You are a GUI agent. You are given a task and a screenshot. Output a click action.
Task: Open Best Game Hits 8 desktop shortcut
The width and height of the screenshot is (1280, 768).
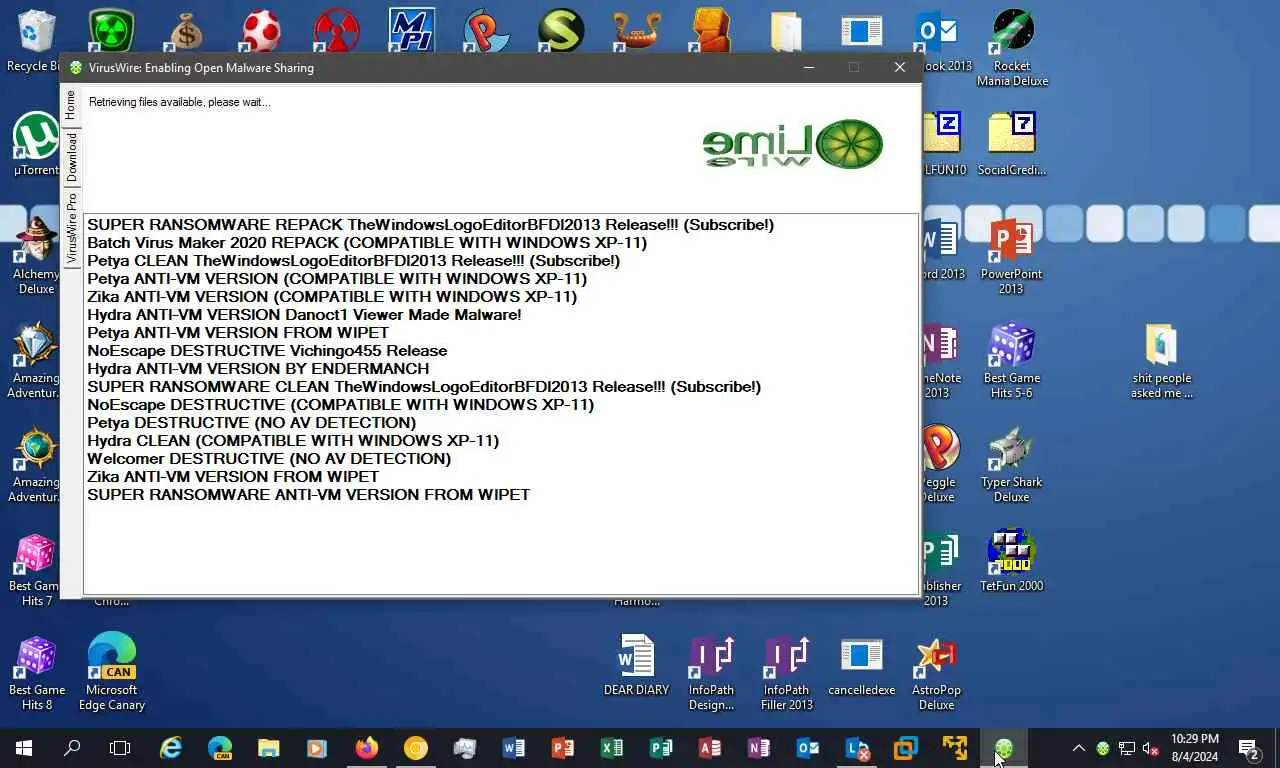[x=37, y=674]
